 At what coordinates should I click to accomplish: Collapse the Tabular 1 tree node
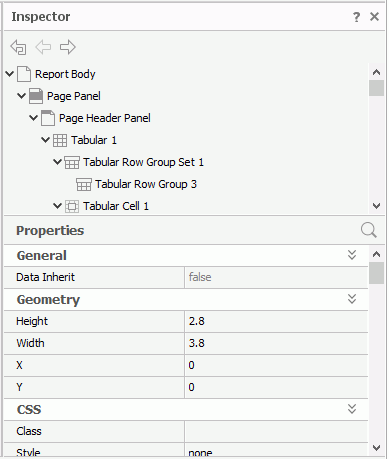click(x=46, y=140)
